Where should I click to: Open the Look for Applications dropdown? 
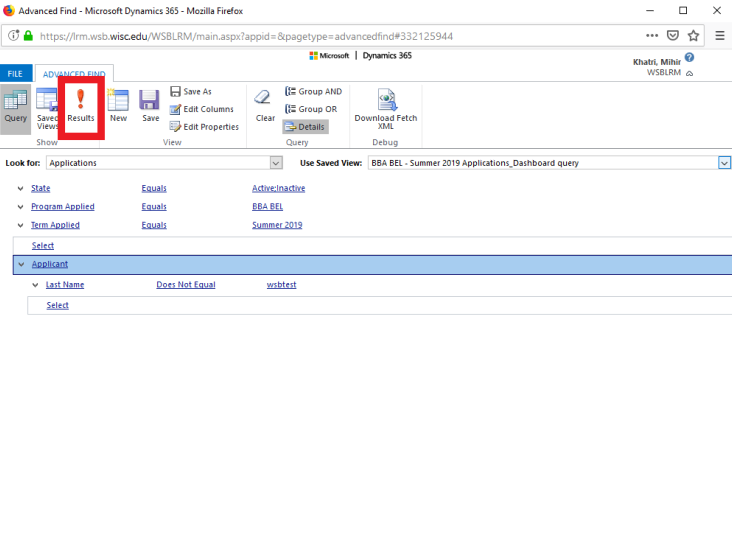tap(276, 163)
